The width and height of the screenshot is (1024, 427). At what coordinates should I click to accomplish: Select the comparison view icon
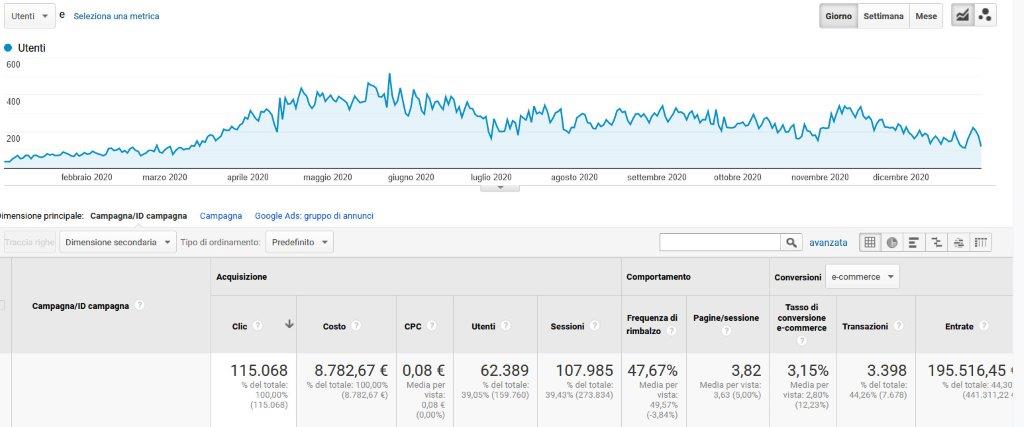click(936, 242)
